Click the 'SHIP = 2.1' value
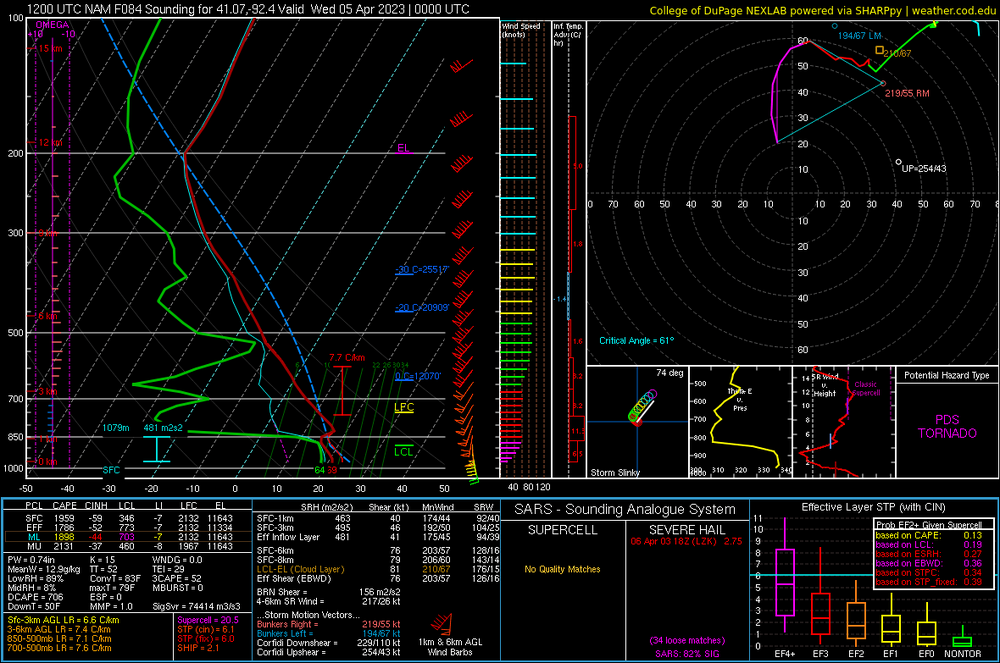 click(198, 648)
